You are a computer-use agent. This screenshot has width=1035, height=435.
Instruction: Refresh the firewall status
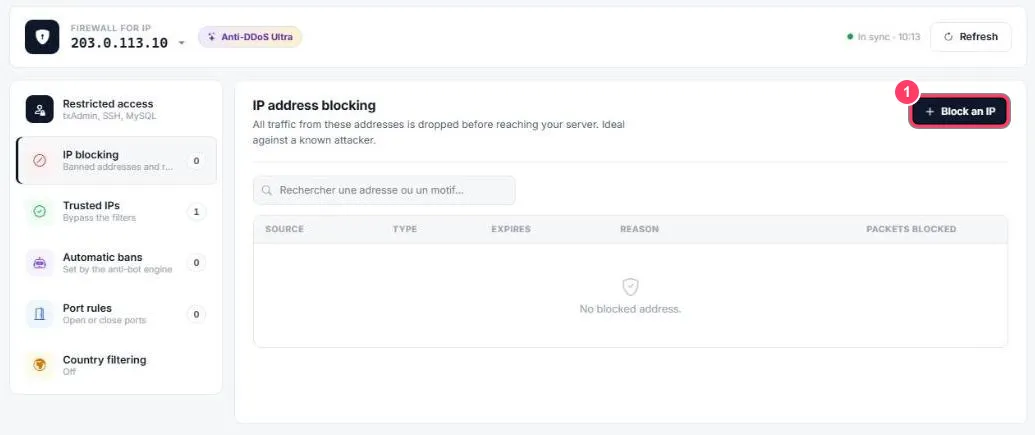point(970,37)
